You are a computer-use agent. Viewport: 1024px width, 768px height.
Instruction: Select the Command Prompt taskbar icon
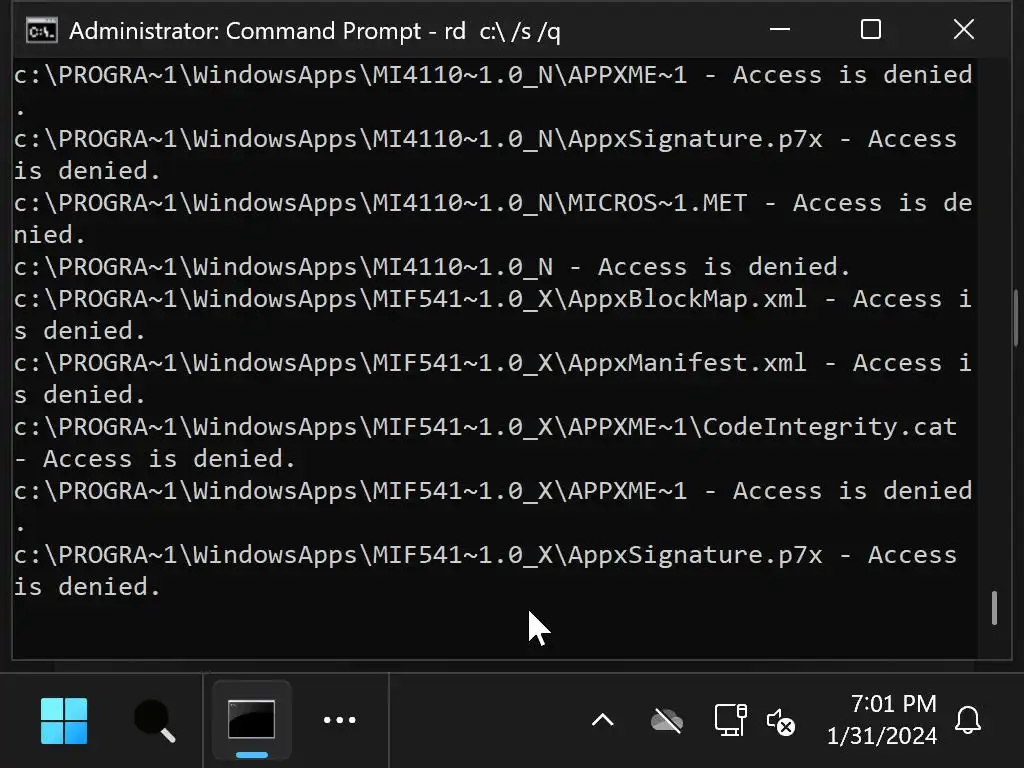pos(251,720)
